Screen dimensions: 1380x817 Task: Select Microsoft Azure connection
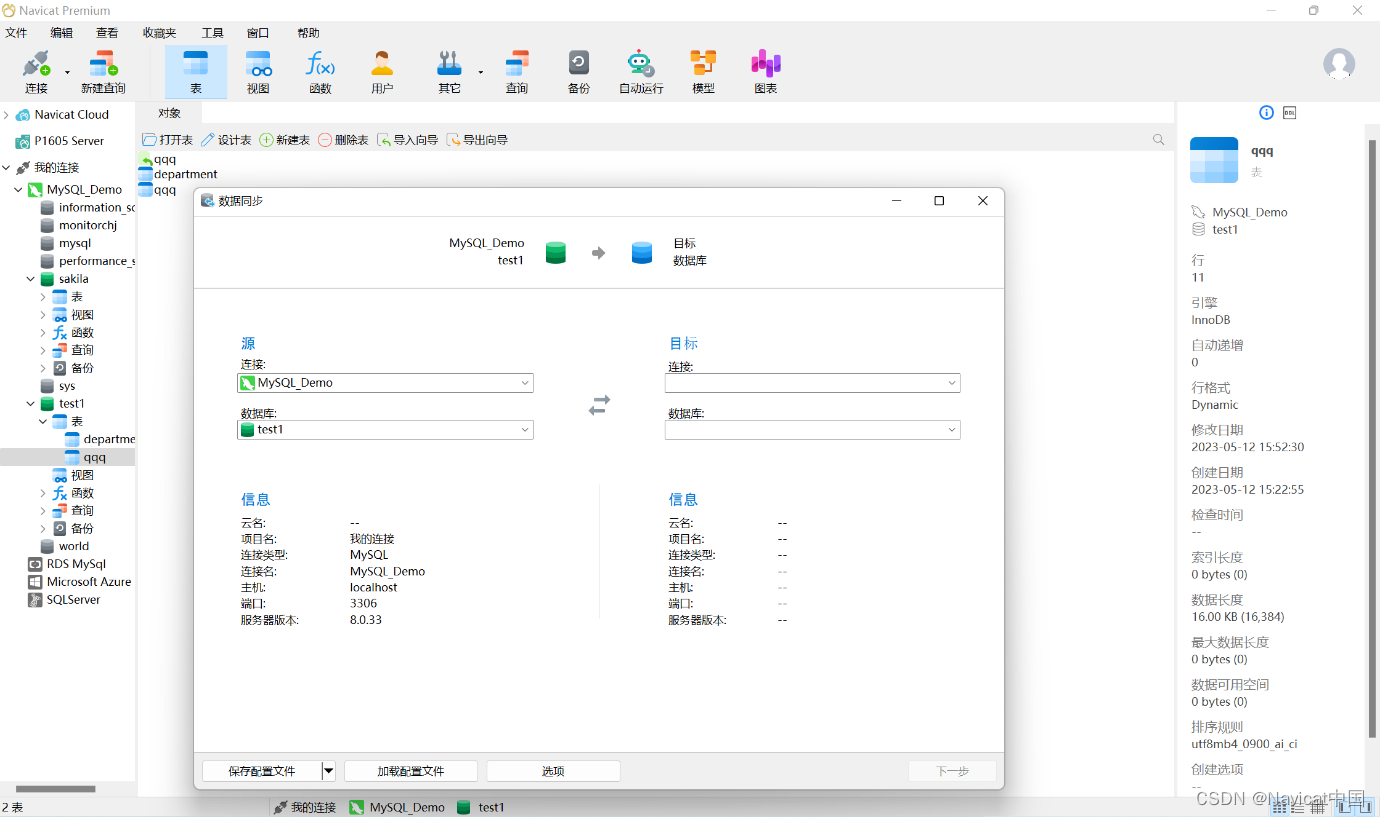[x=79, y=582]
